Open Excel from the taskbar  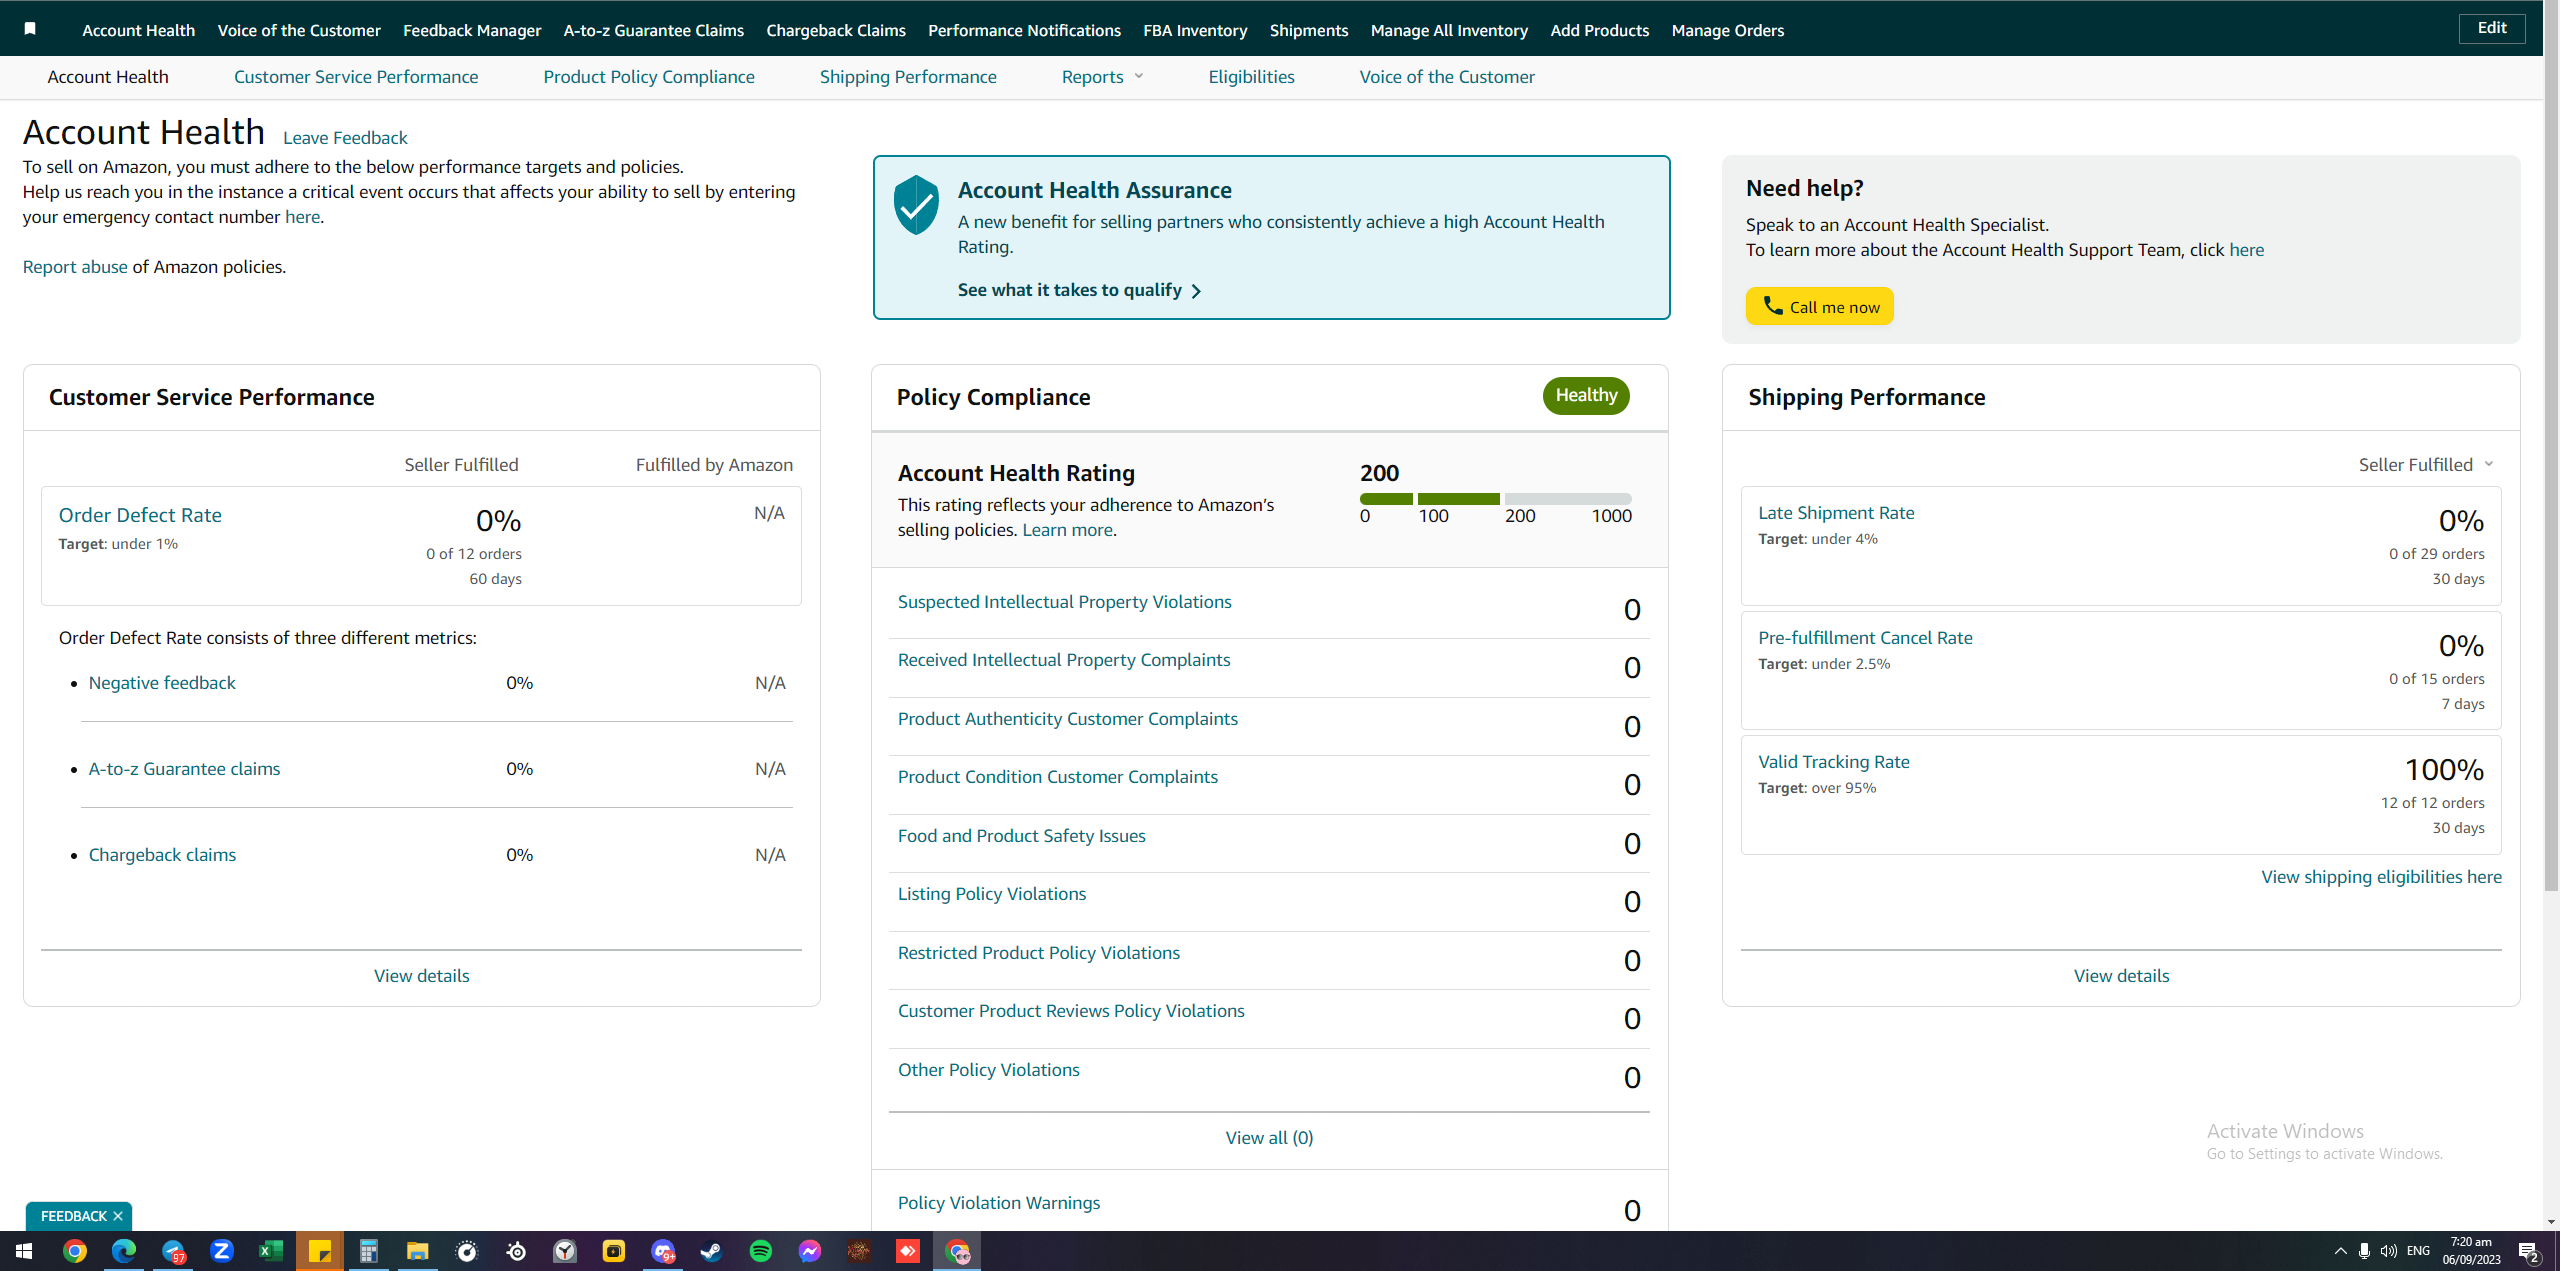[271, 1251]
